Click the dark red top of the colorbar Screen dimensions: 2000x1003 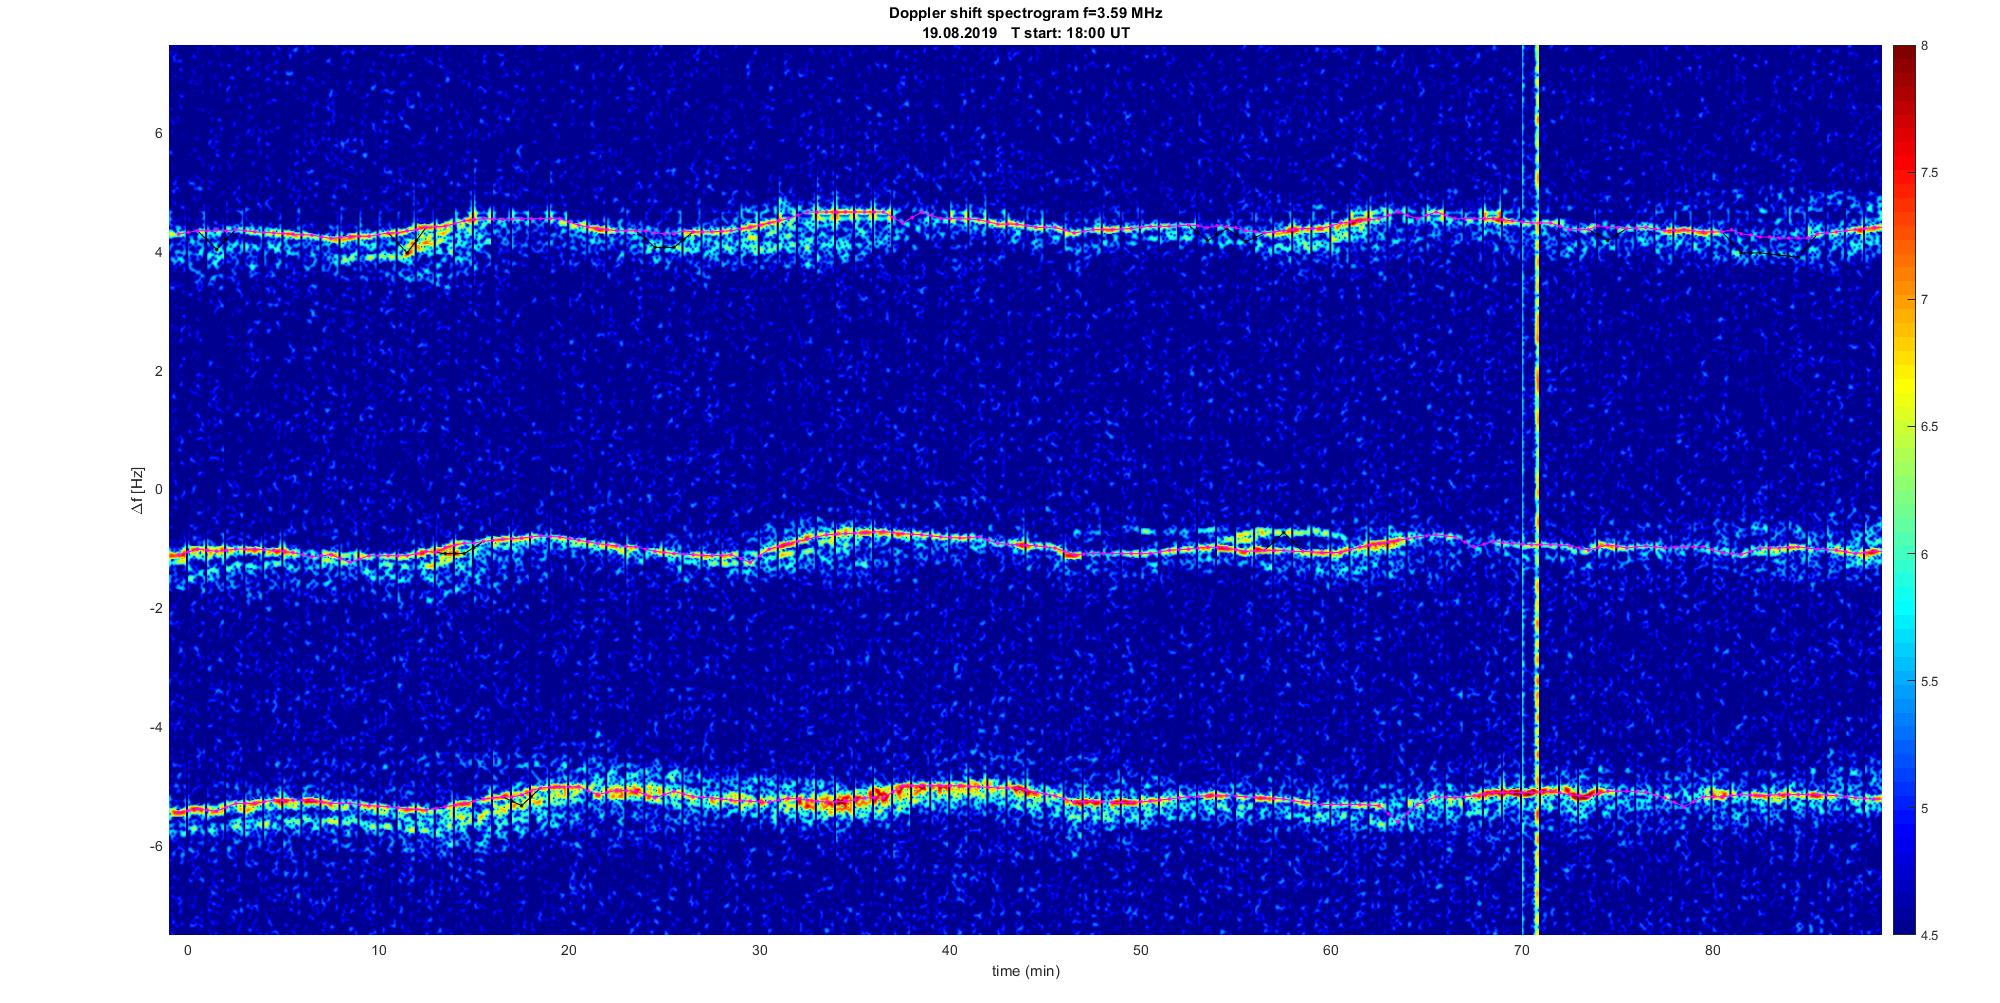[x=1903, y=58]
